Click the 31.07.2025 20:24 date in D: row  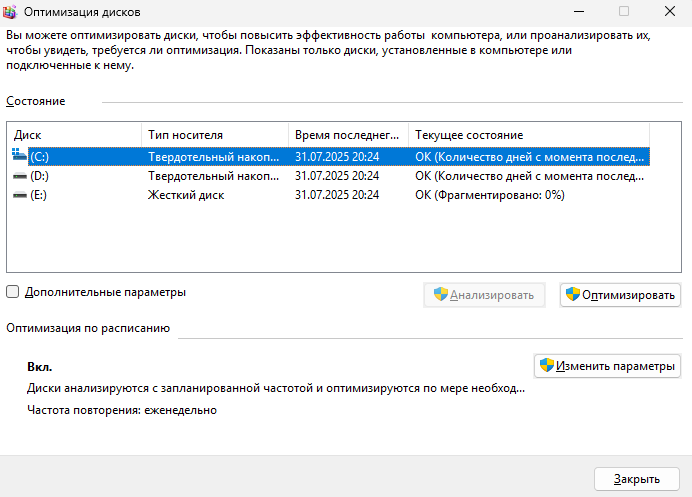click(337, 176)
